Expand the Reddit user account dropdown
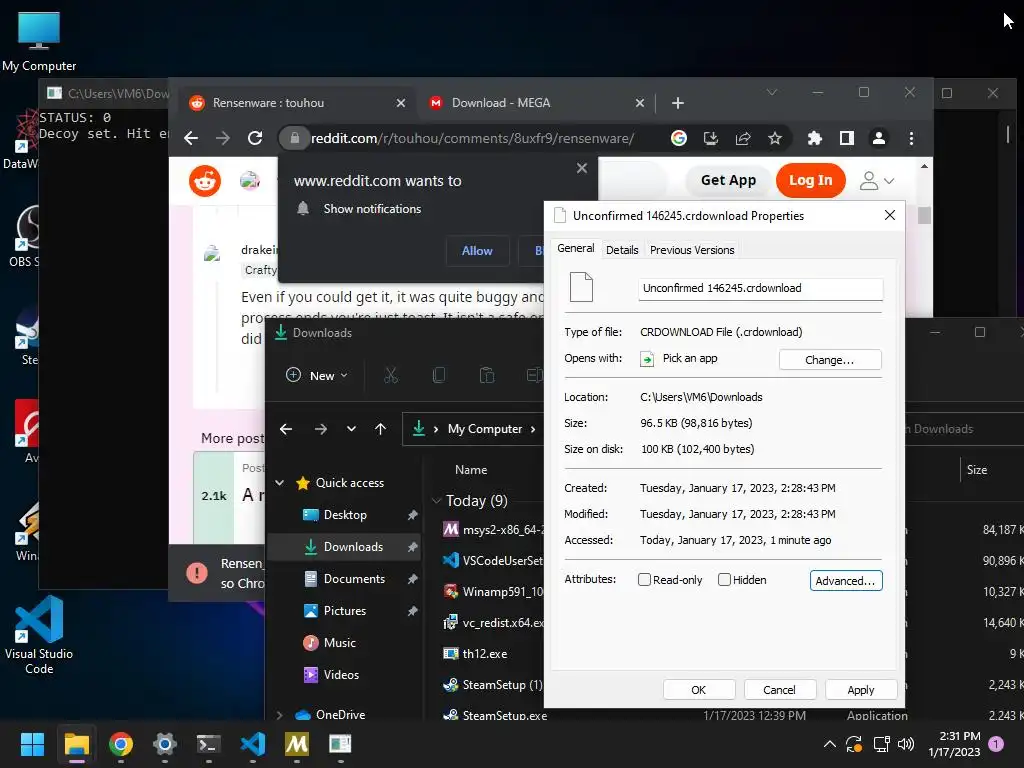The height and width of the screenshot is (768, 1024). pos(876,181)
